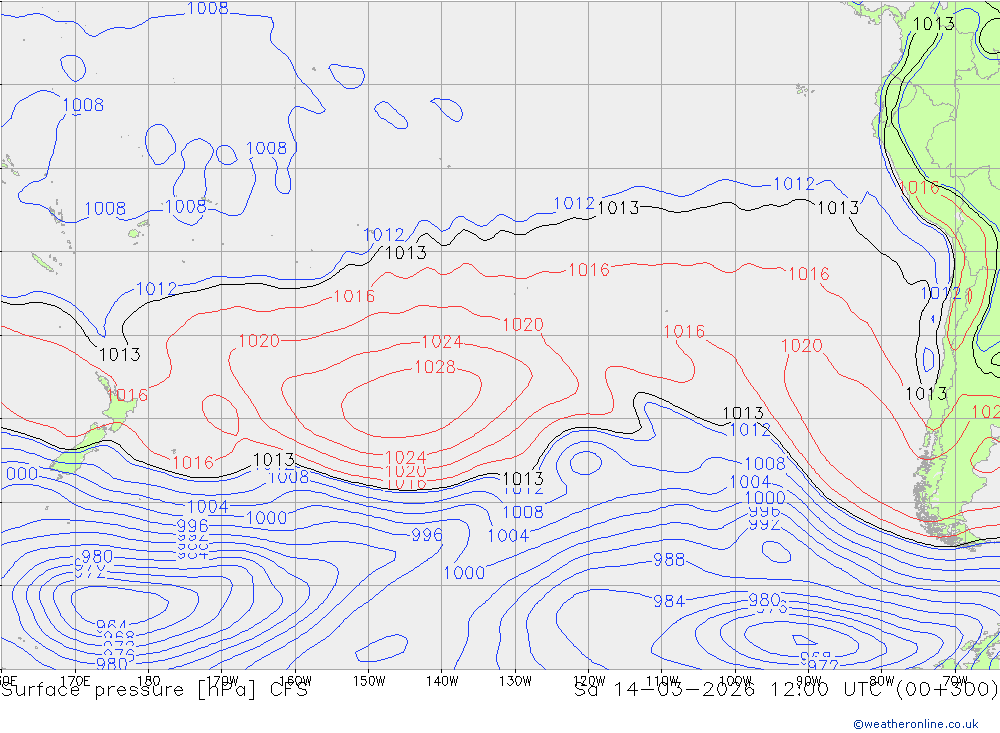This screenshot has width=1000, height=733.
Task: Click the 80W longitude axis label
Action: pos(882,681)
